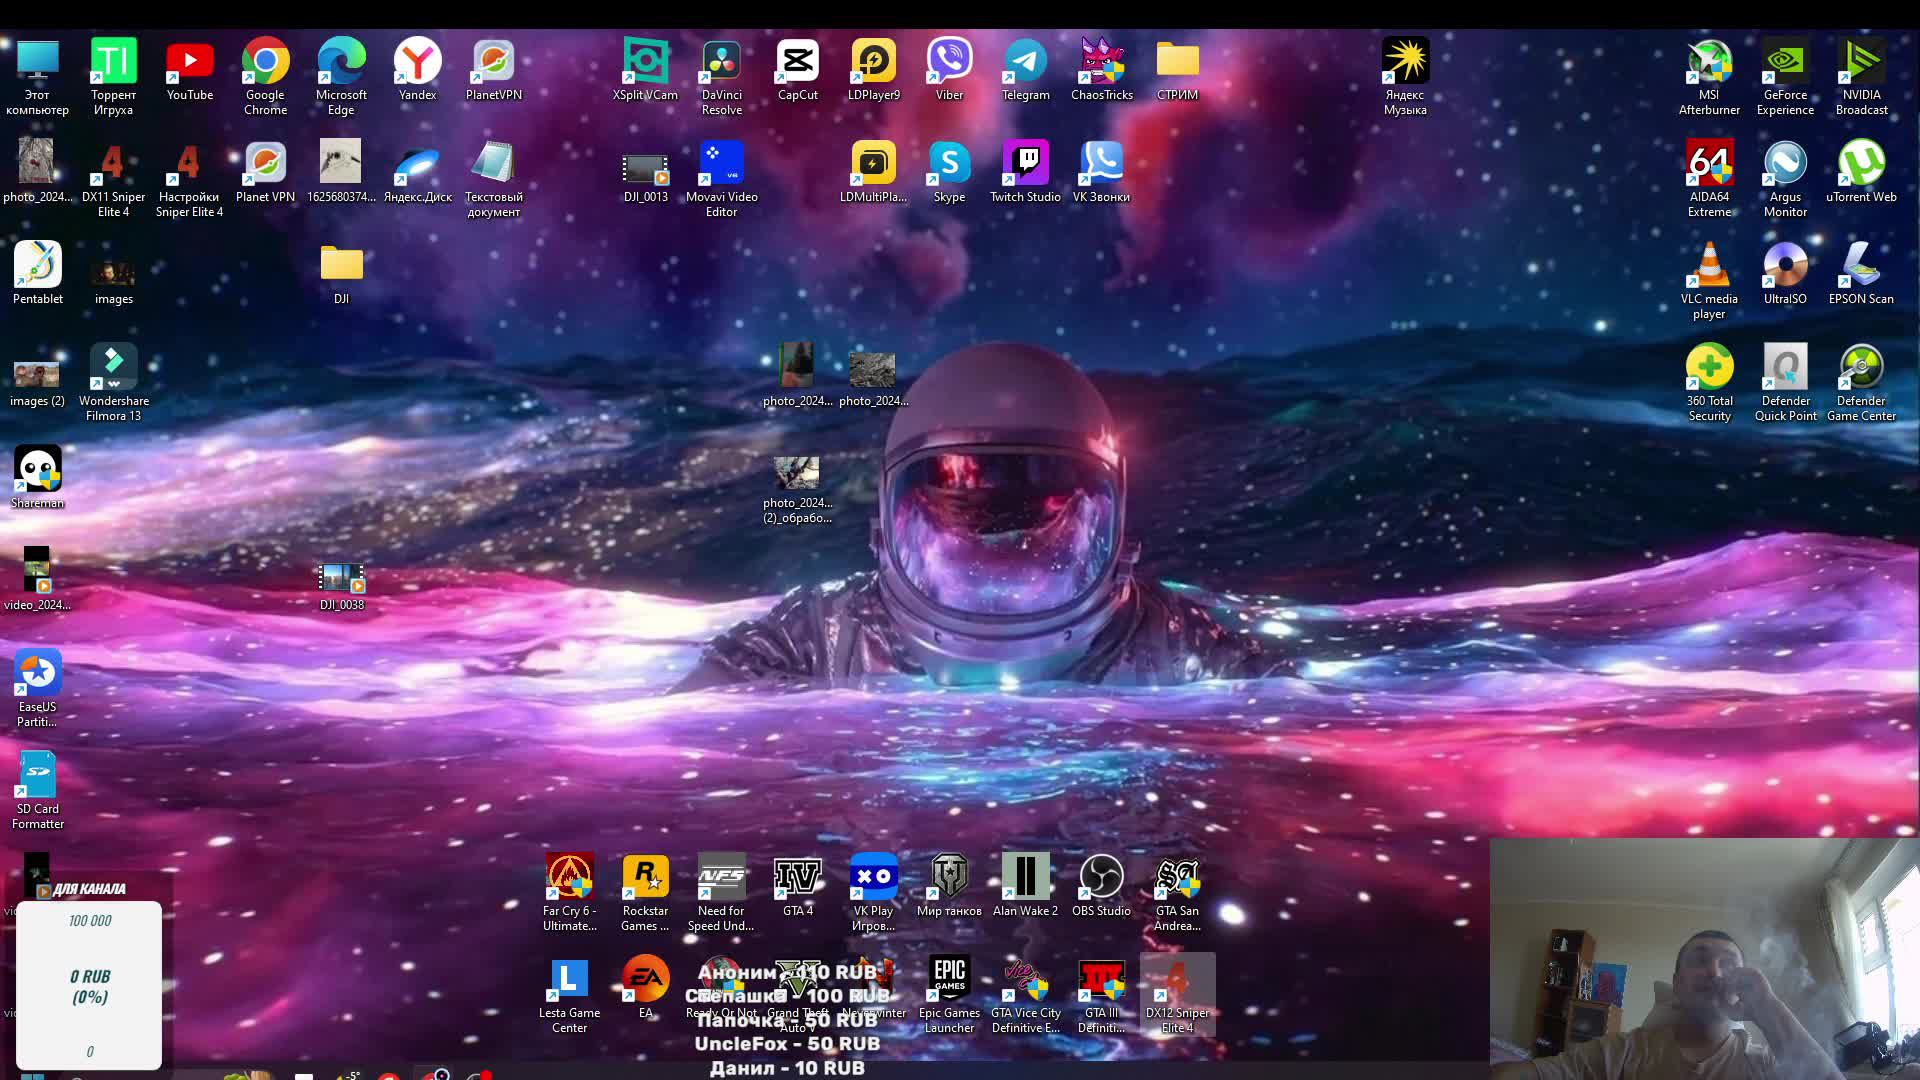Image resolution: width=1920 pixels, height=1080 pixels.
Task: Click the webcam overlay preview
Action: (x=1704, y=958)
